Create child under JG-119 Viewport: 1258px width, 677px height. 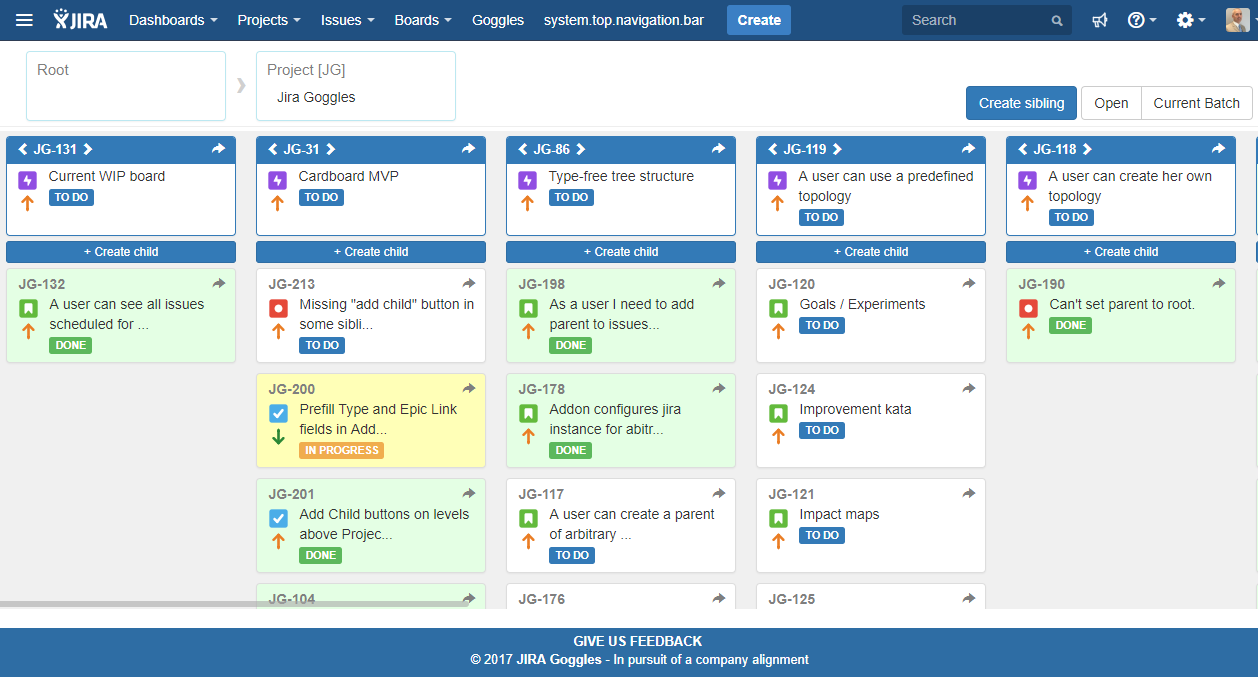point(871,252)
